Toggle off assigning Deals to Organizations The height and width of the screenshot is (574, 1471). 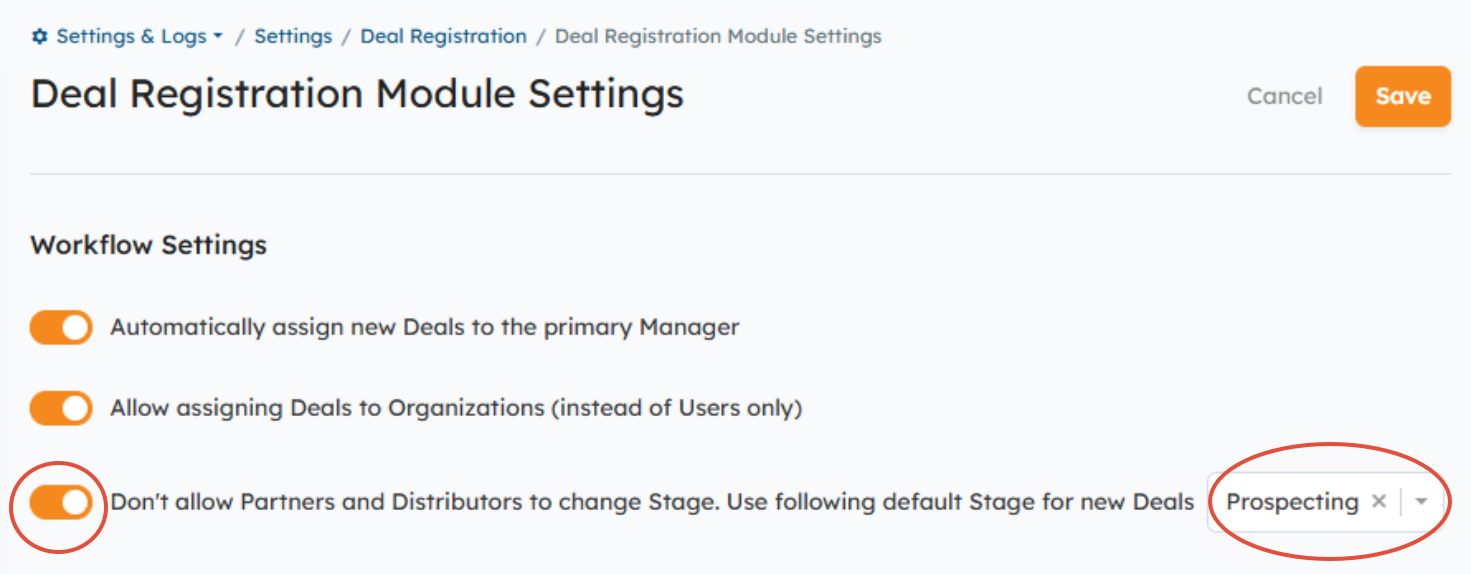pos(61,408)
